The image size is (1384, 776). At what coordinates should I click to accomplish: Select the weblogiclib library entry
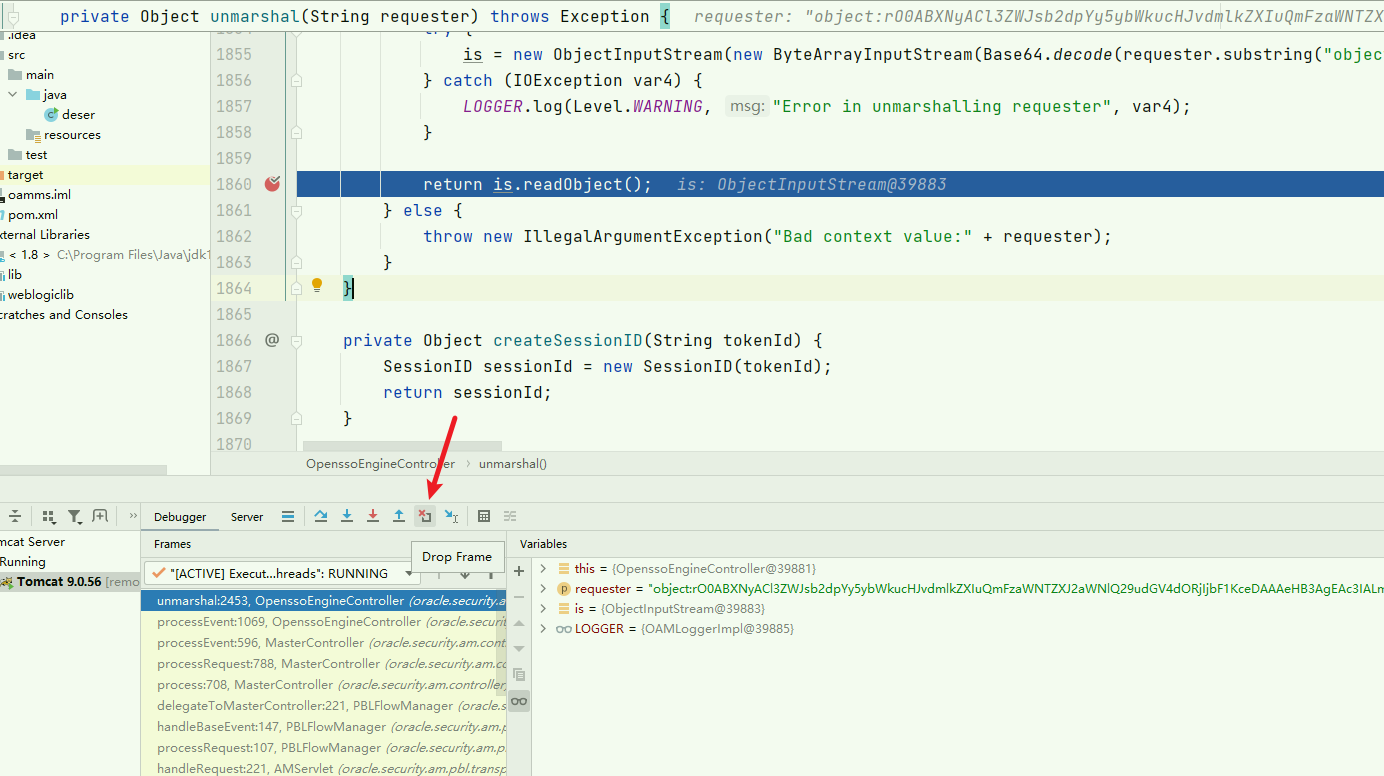coord(41,295)
